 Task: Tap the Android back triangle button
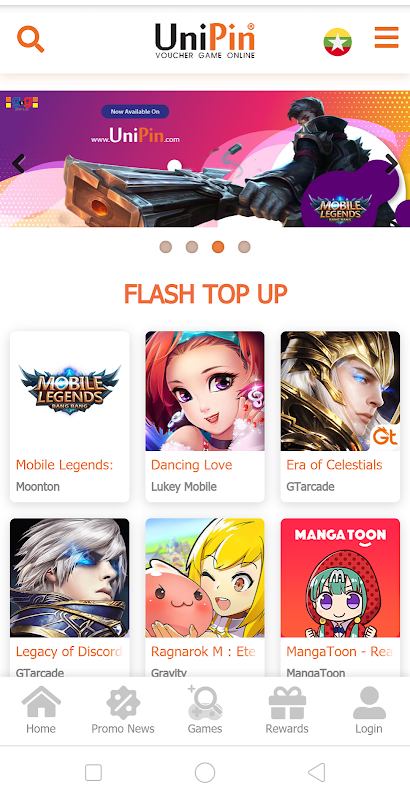[x=317, y=772]
